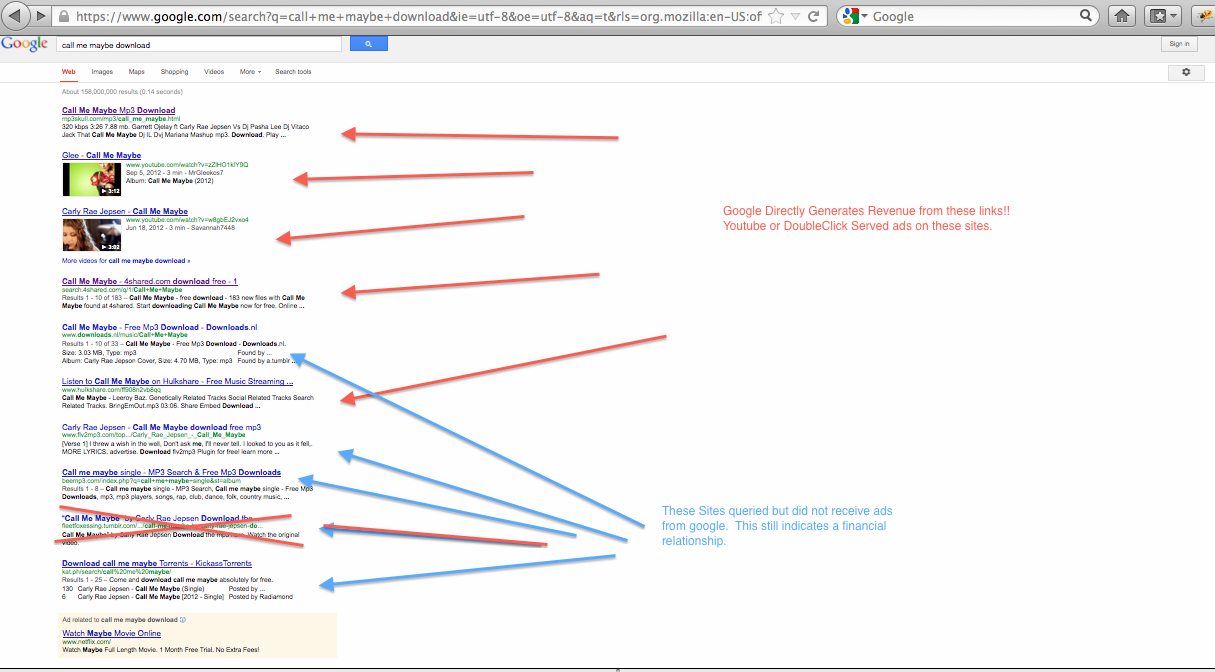Screen dimensions: 1215x672
Task: Switch to the Videos search tab
Action: pyautogui.click(x=214, y=72)
